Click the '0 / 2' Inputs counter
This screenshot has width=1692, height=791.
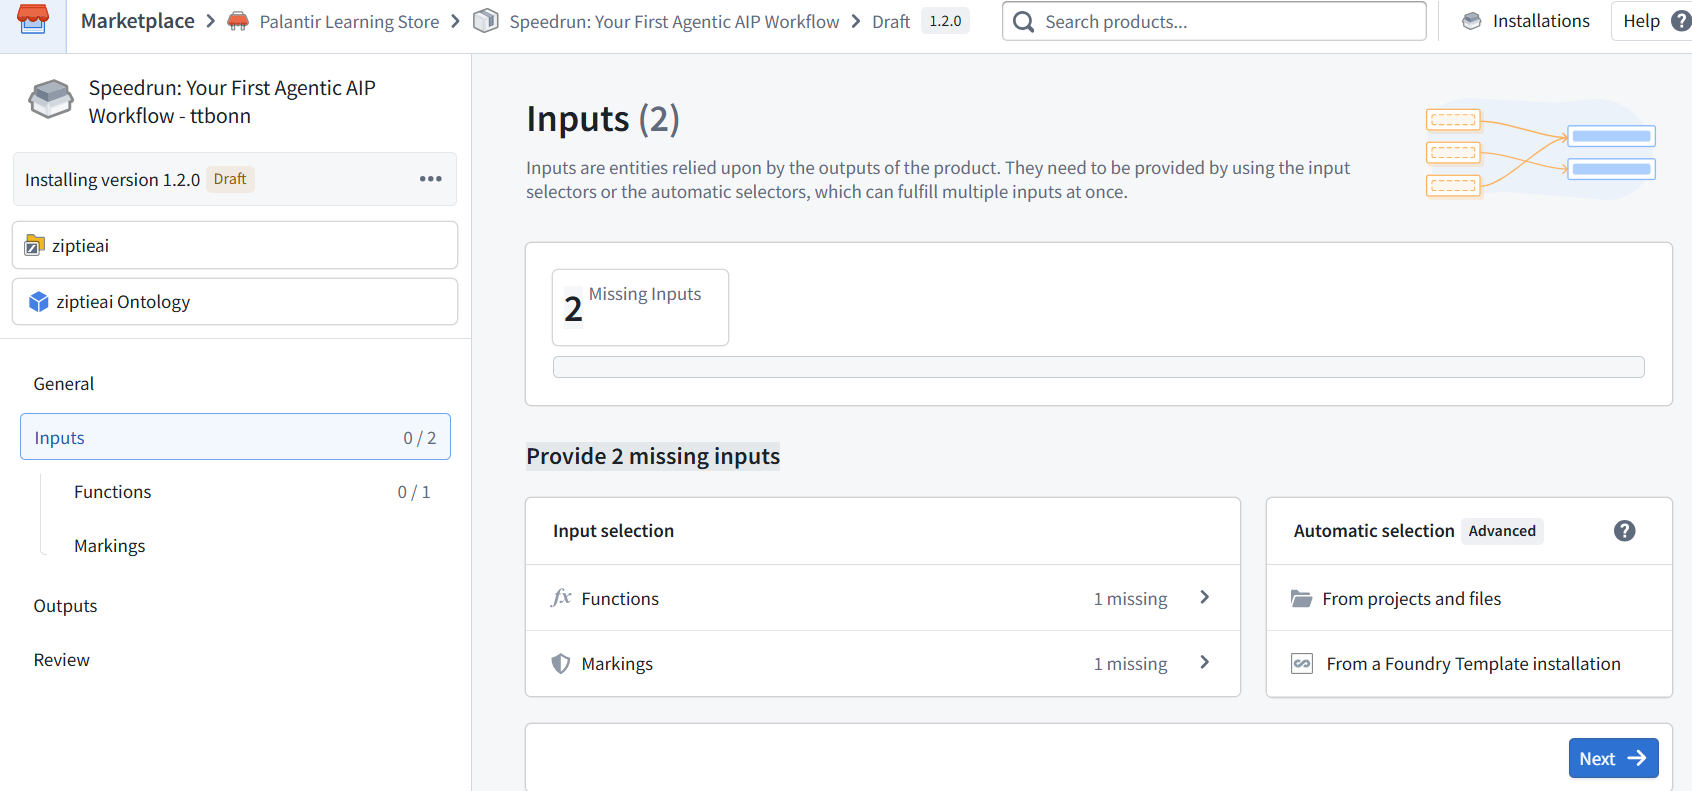(420, 438)
